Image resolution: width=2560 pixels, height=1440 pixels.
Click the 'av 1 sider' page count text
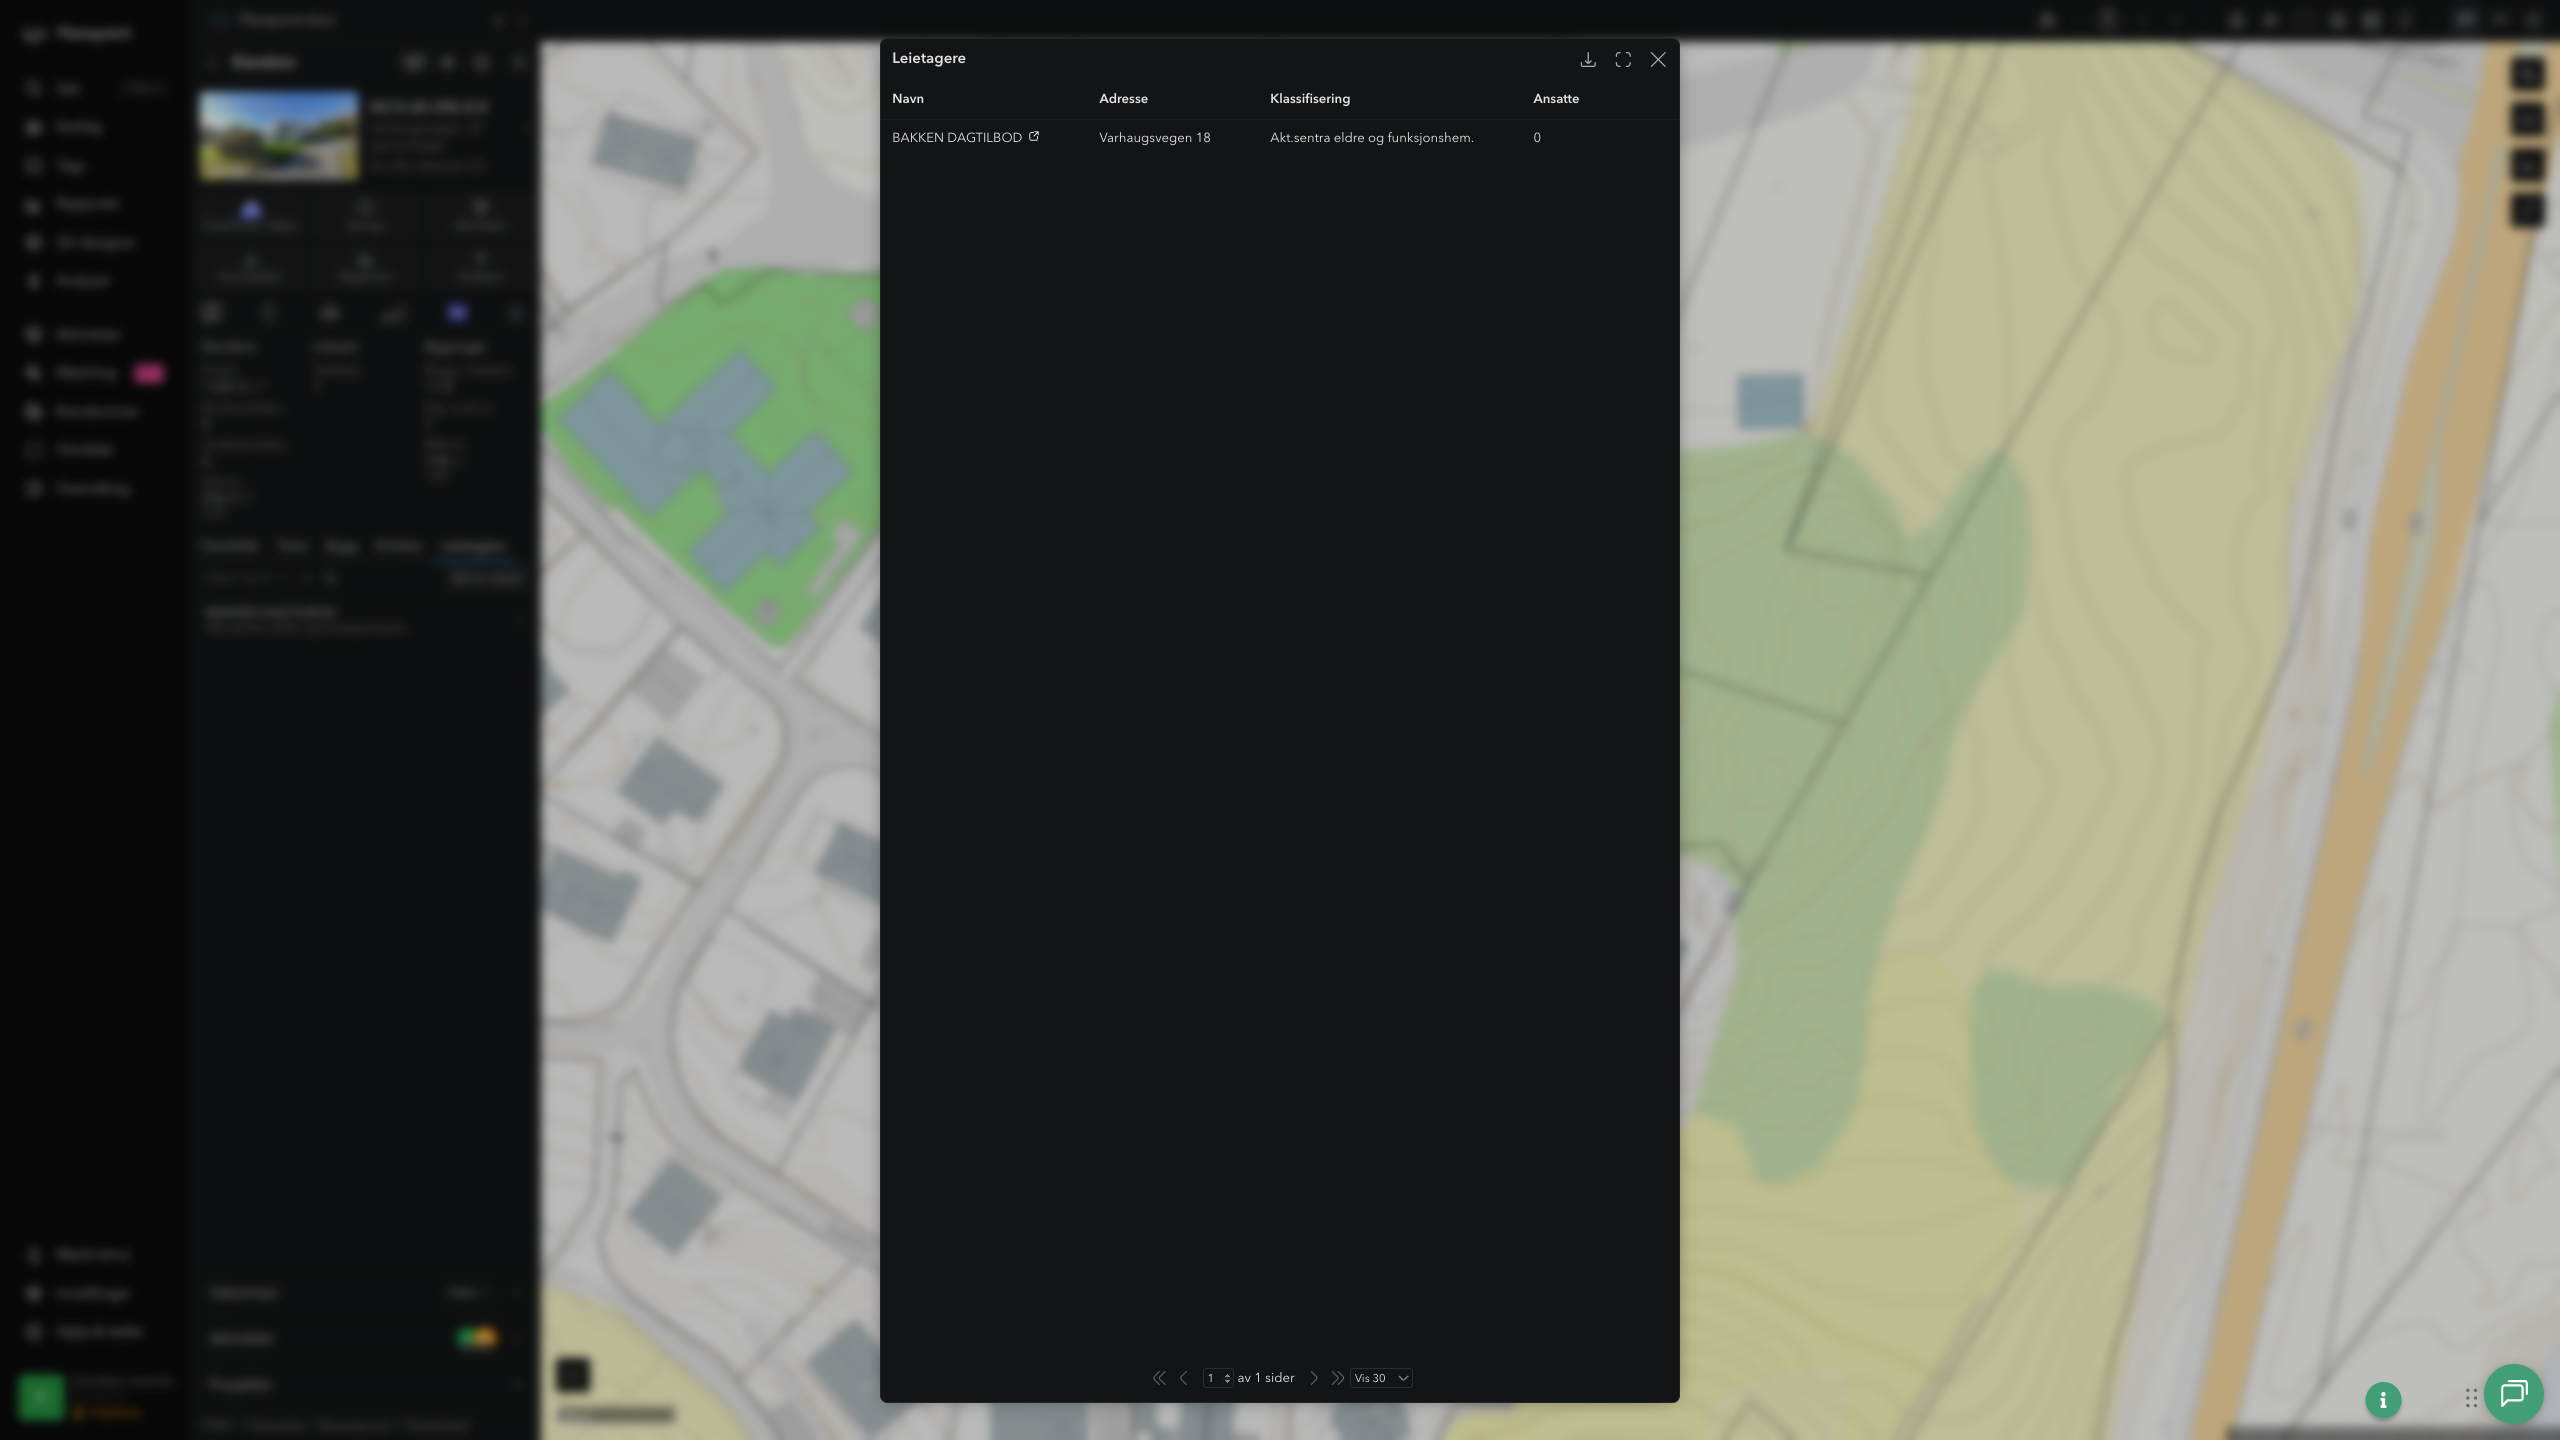pos(1266,1378)
